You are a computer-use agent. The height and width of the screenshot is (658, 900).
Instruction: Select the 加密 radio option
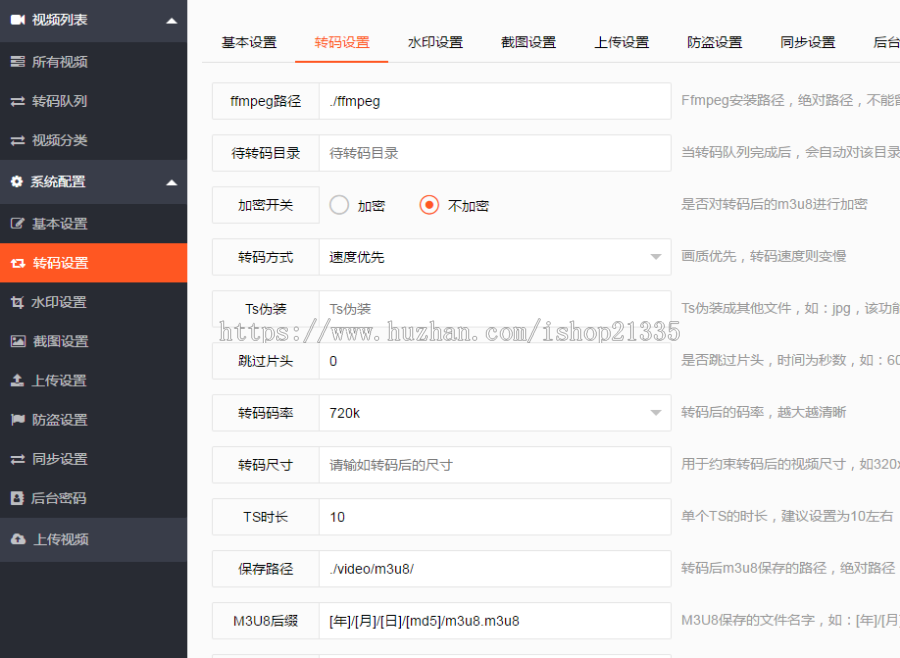[339, 205]
